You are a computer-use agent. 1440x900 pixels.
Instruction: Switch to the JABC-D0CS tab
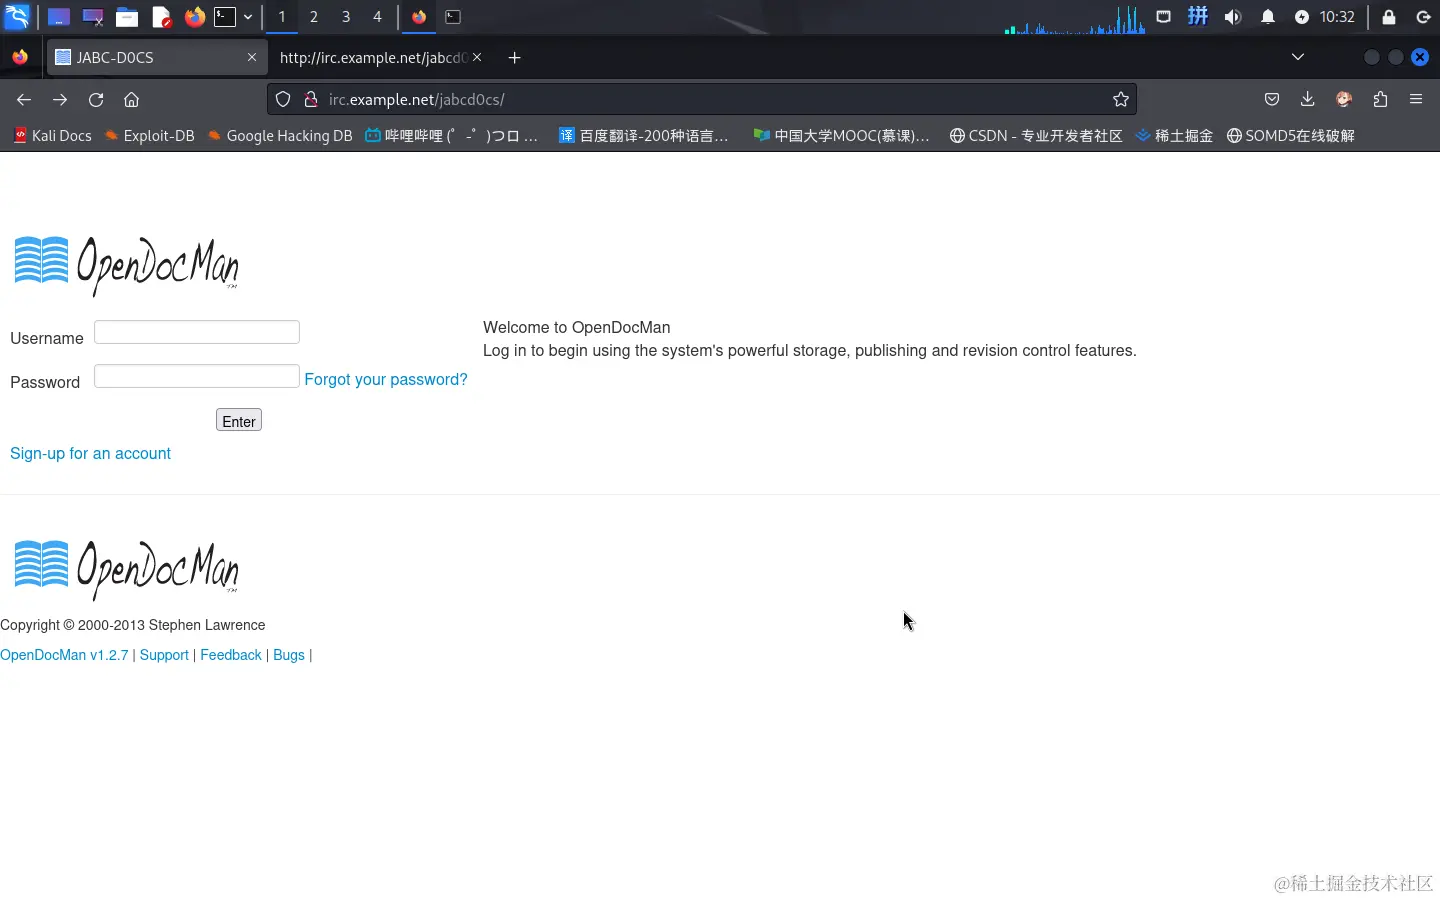156,58
